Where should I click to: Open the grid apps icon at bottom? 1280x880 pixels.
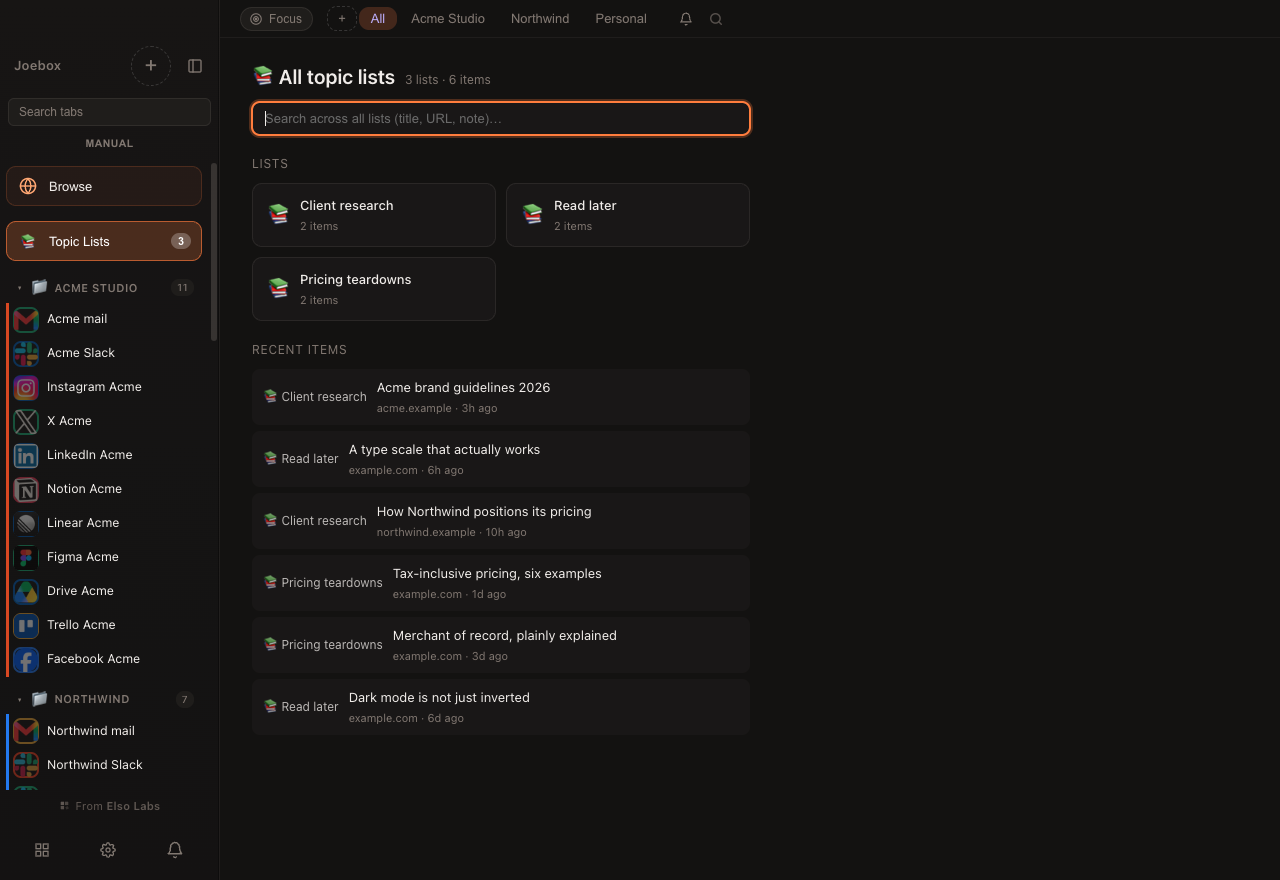click(x=42, y=850)
